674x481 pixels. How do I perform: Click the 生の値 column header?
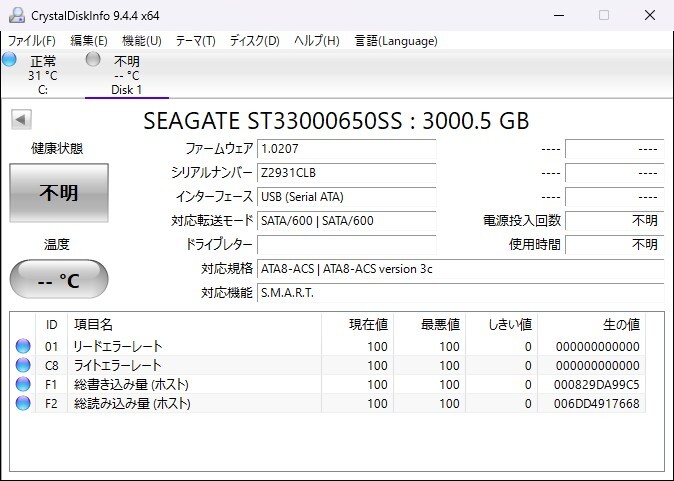(x=620, y=325)
